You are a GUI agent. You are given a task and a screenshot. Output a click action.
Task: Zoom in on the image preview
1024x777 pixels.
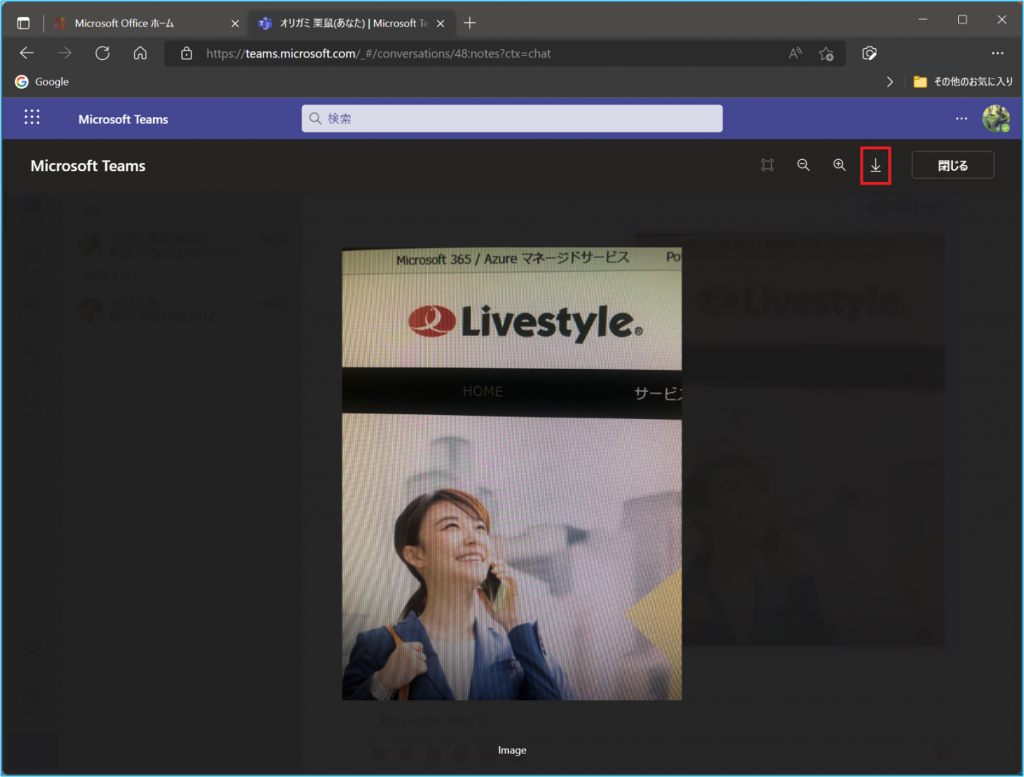(x=840, y=165)
